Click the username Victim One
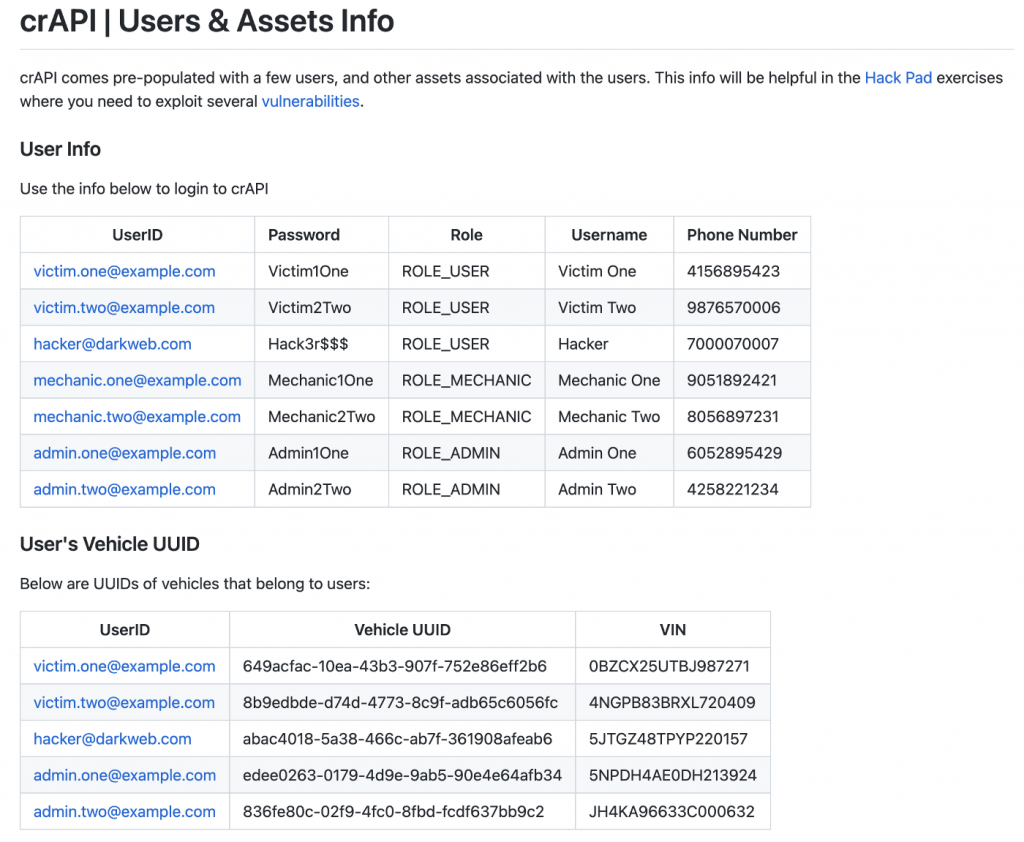The width and height of the screenshot is (1024, 842). (x=597, y=271)
